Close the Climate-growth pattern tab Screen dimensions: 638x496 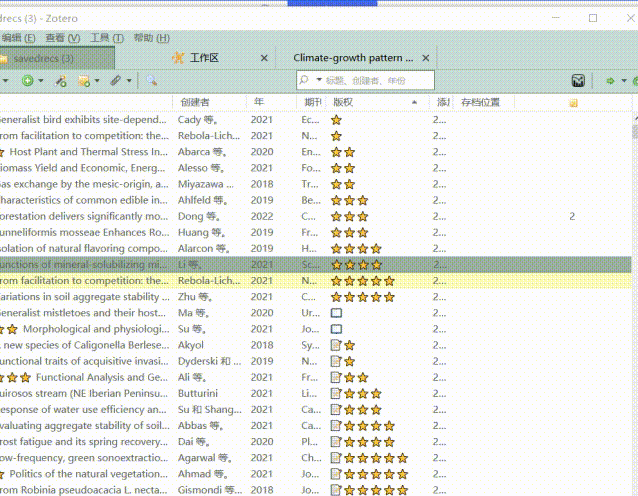tap(426, 58)
